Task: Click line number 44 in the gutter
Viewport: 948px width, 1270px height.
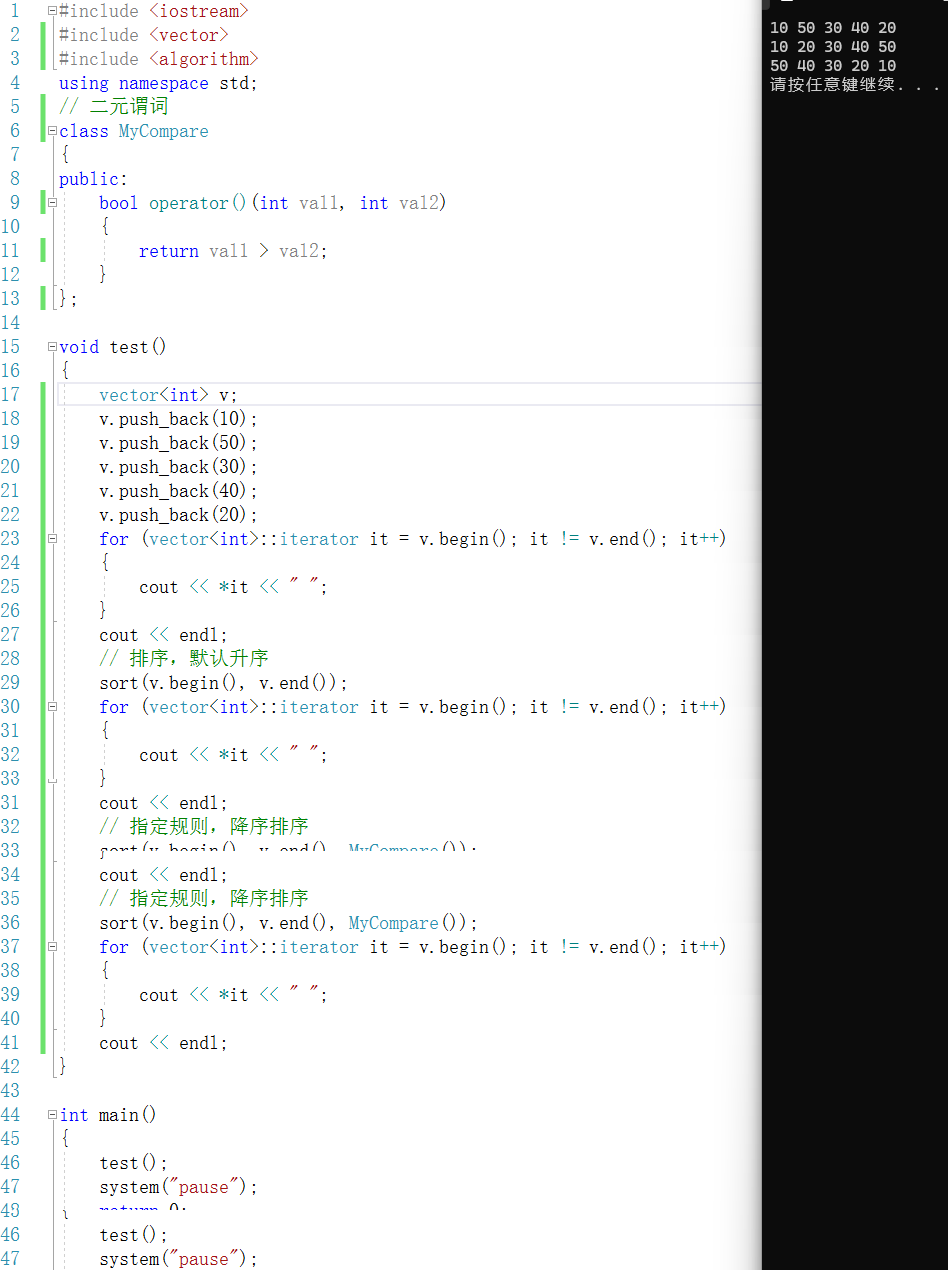Action: [x=11, y=1115]
